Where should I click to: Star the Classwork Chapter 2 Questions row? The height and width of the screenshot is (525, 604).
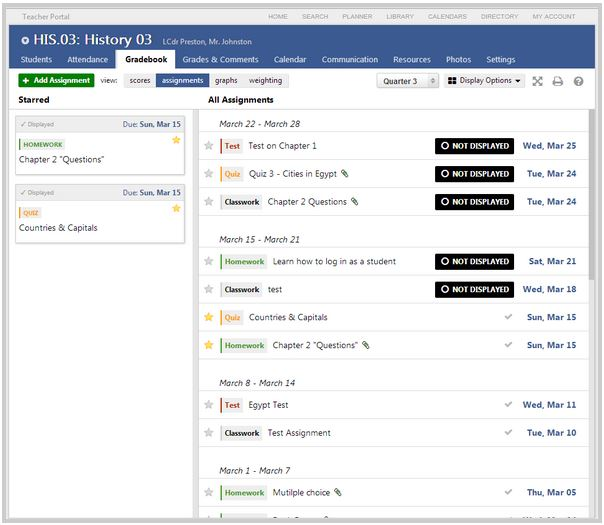209,201
